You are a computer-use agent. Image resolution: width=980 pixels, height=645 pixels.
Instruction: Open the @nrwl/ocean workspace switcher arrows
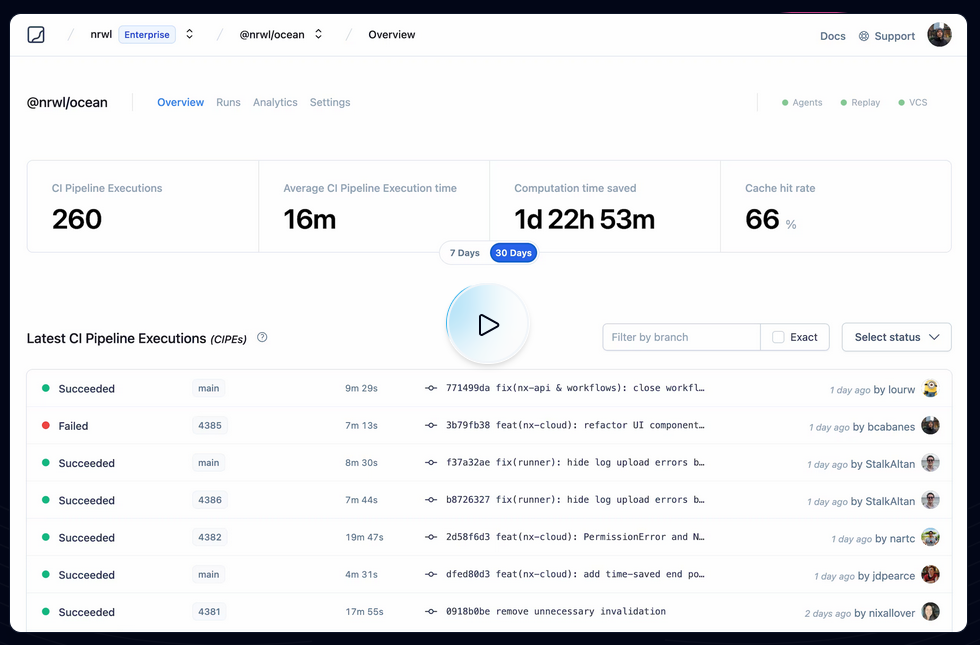[318, 34]
